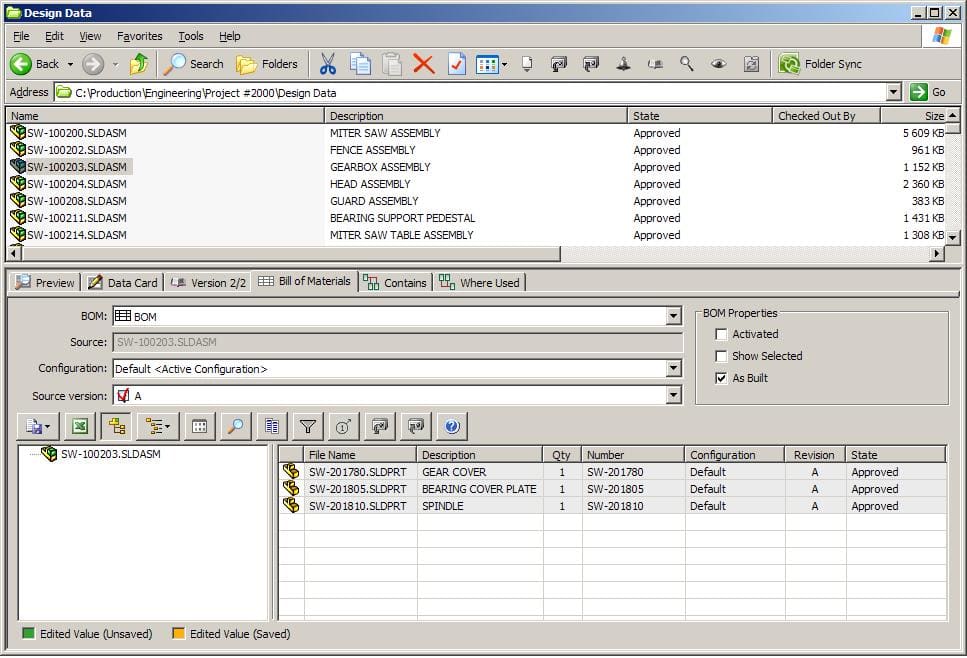Click the BOM compare icon
The image size is (967, 658).
270,426
